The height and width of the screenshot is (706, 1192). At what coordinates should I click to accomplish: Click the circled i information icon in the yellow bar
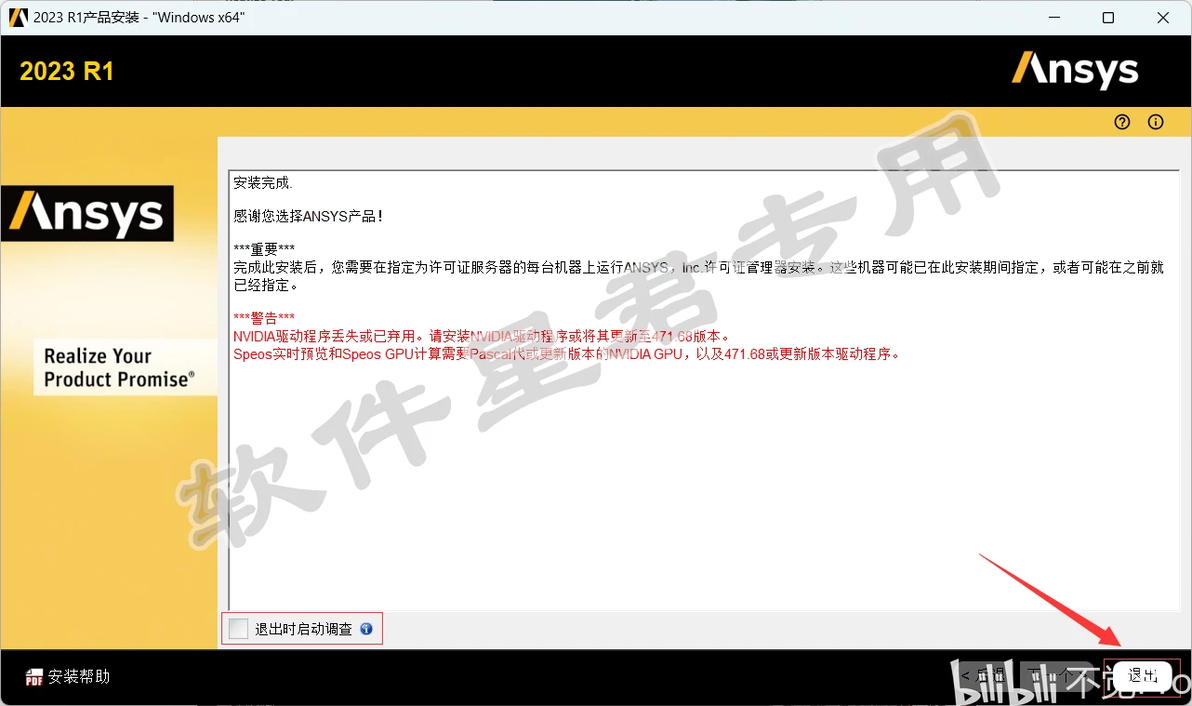click(x=1156, y=122)
